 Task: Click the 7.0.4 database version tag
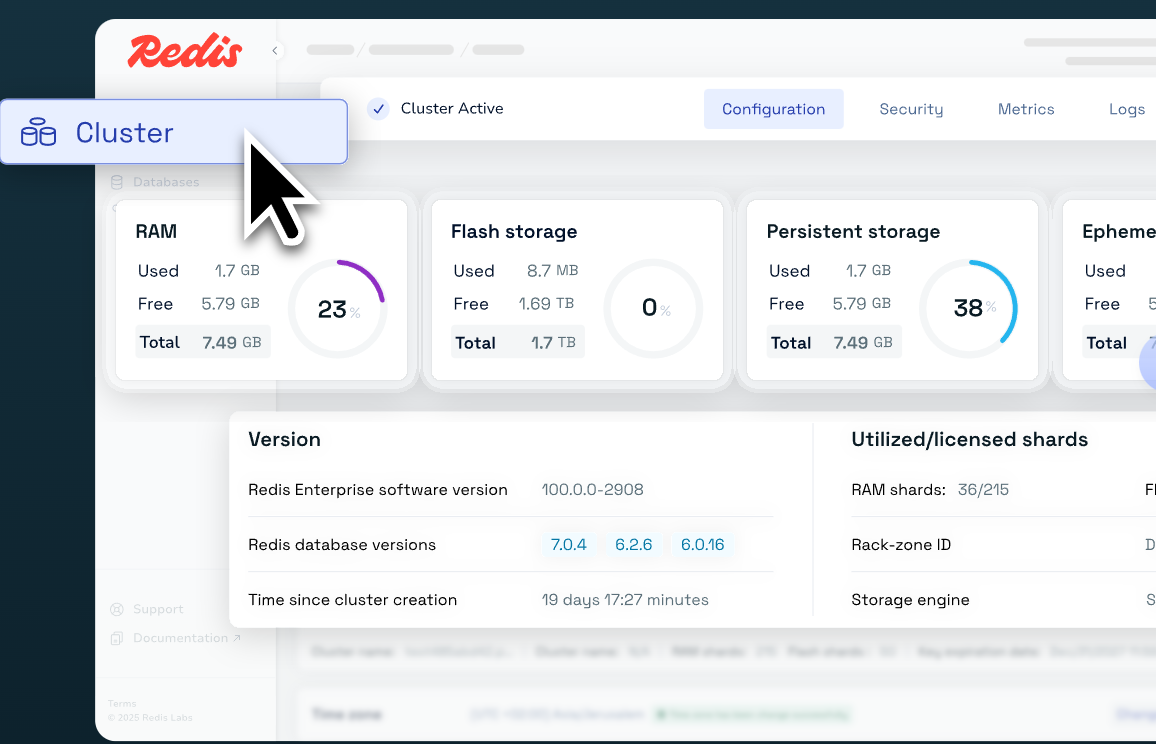click(x=568, y=545)
